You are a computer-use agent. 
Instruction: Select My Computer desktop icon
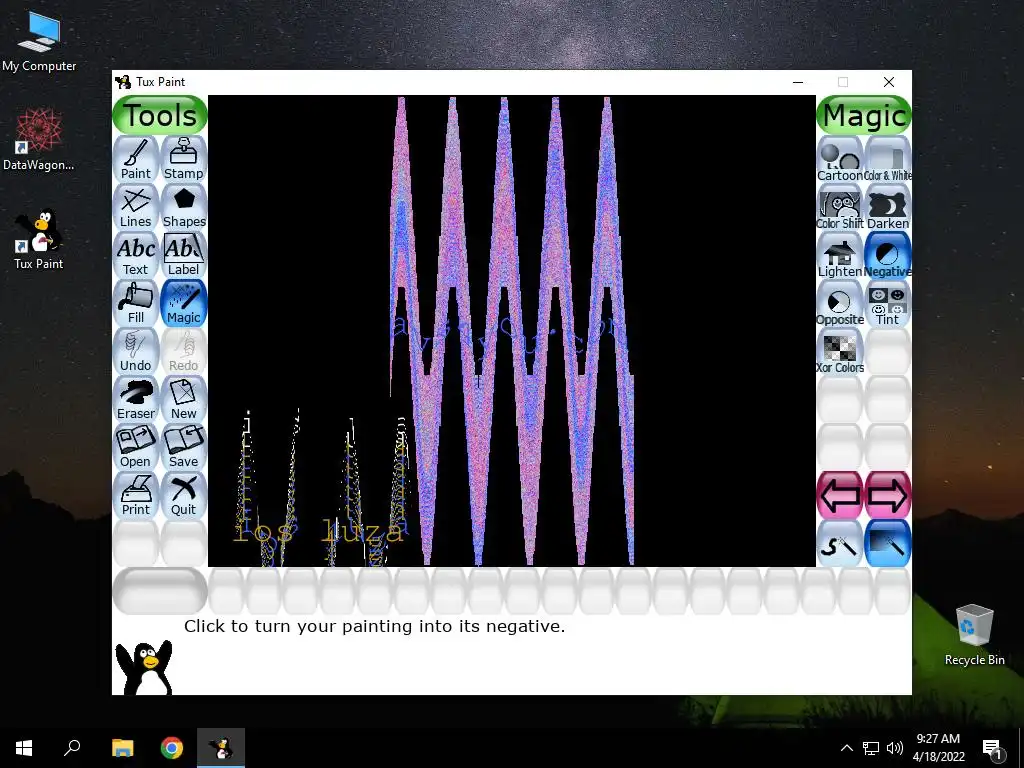(39, 42)
